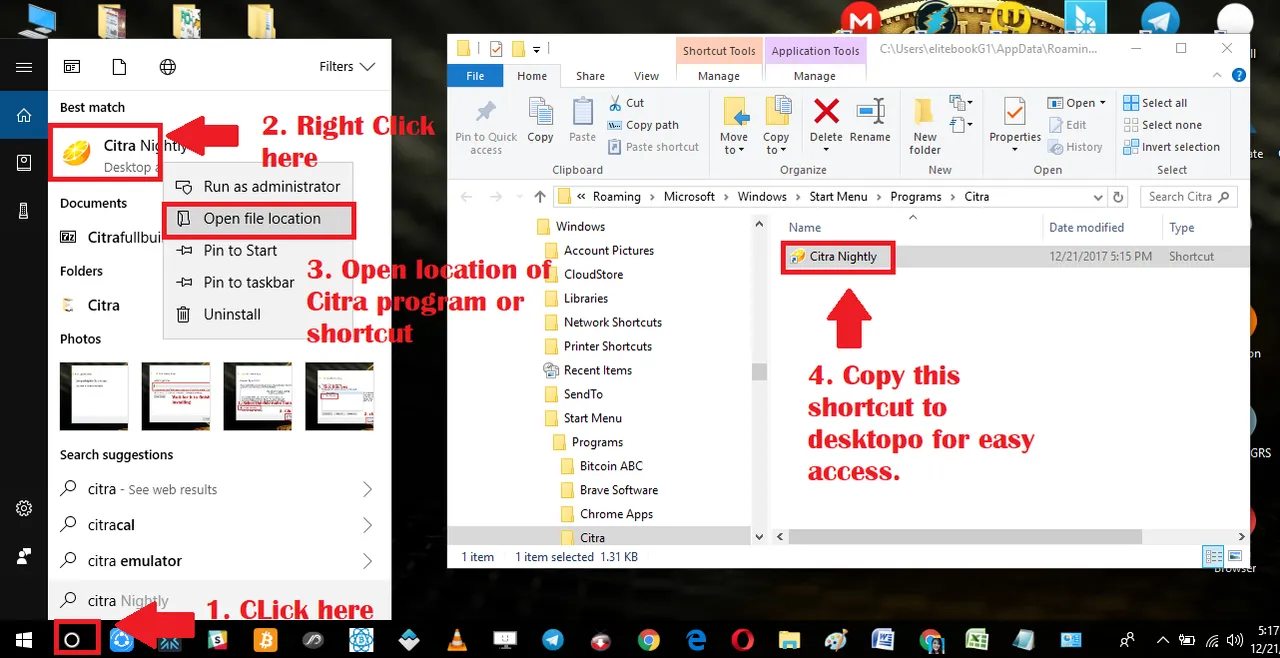Viewport: 1280px width, 658px height.
Task: Click Start Menu in the breadcrumb path
Action: (839, 197)
